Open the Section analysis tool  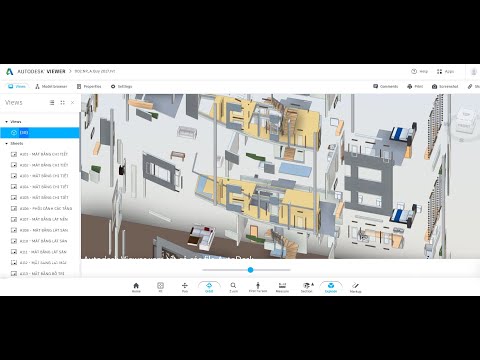point(307,287)
